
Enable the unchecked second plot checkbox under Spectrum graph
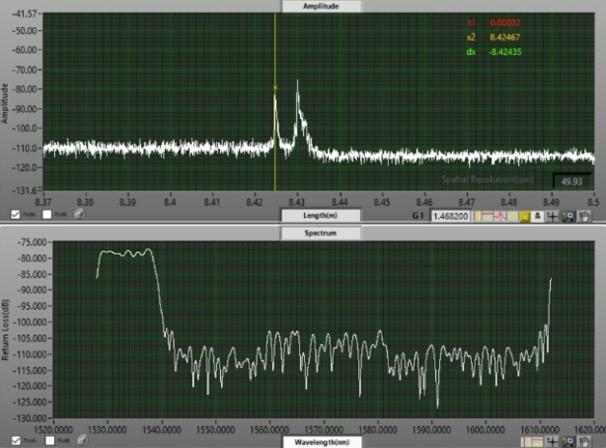(47, 439)
